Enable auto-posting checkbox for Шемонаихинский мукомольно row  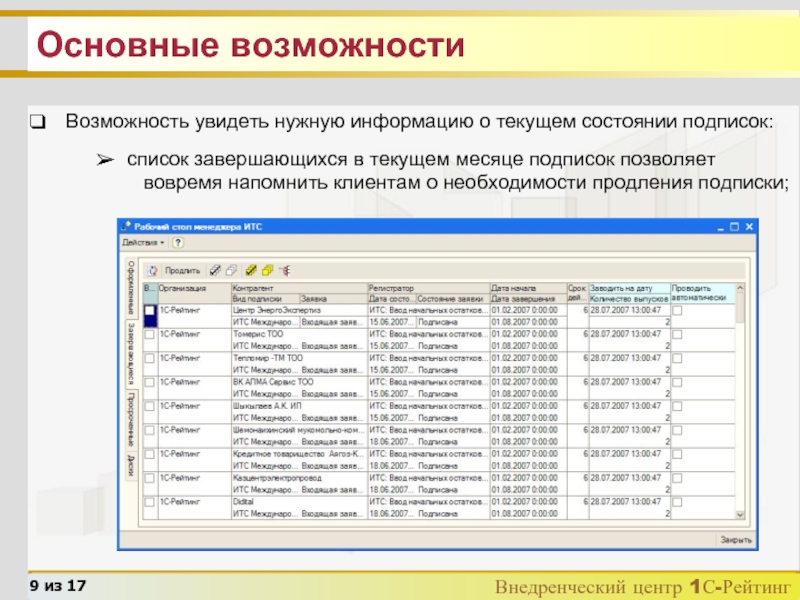(677, 431)
